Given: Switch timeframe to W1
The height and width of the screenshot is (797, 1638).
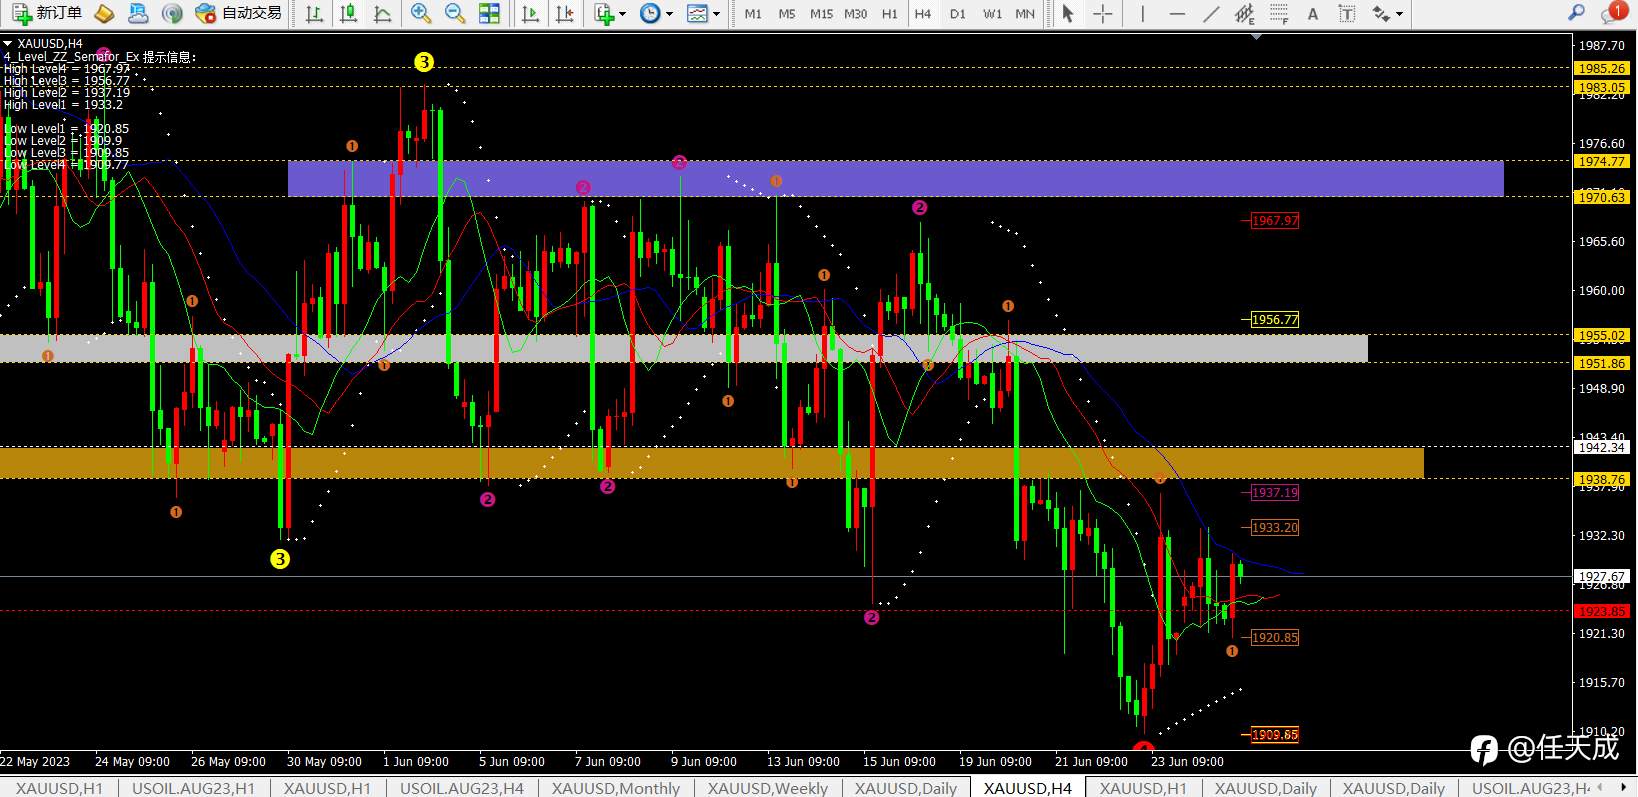Looking at the screenshot, I should tap(992, 14).
